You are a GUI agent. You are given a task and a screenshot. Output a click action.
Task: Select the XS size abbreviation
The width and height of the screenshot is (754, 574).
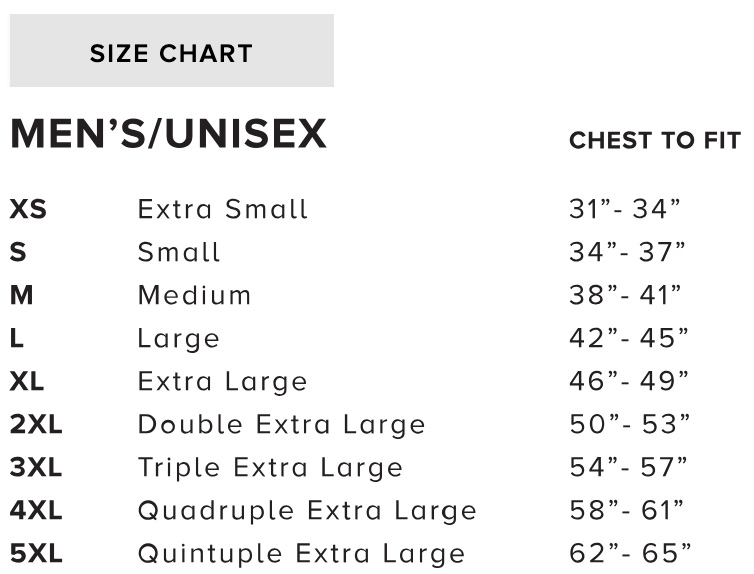pyautogui.click(x=28, y=210)
